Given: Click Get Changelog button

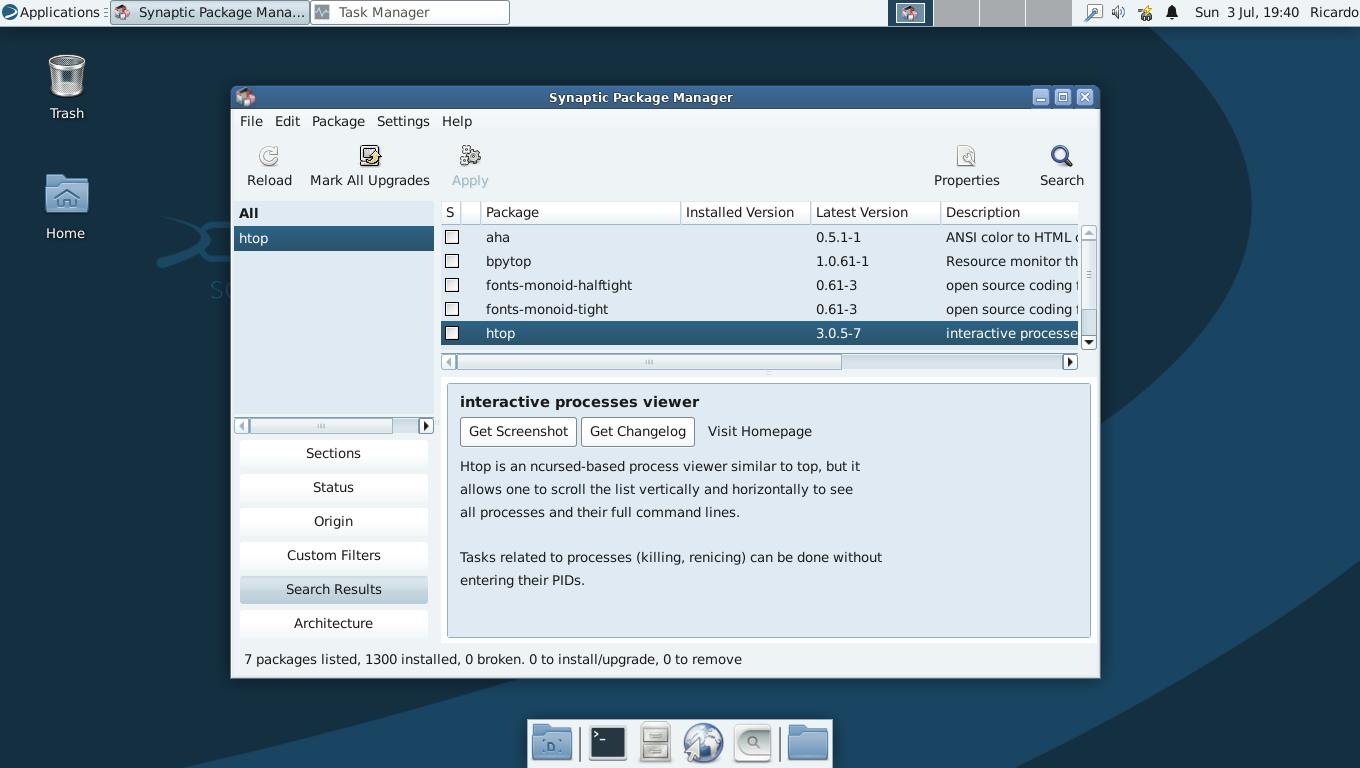Looking at the screenshot, I should tap(638, 431).
